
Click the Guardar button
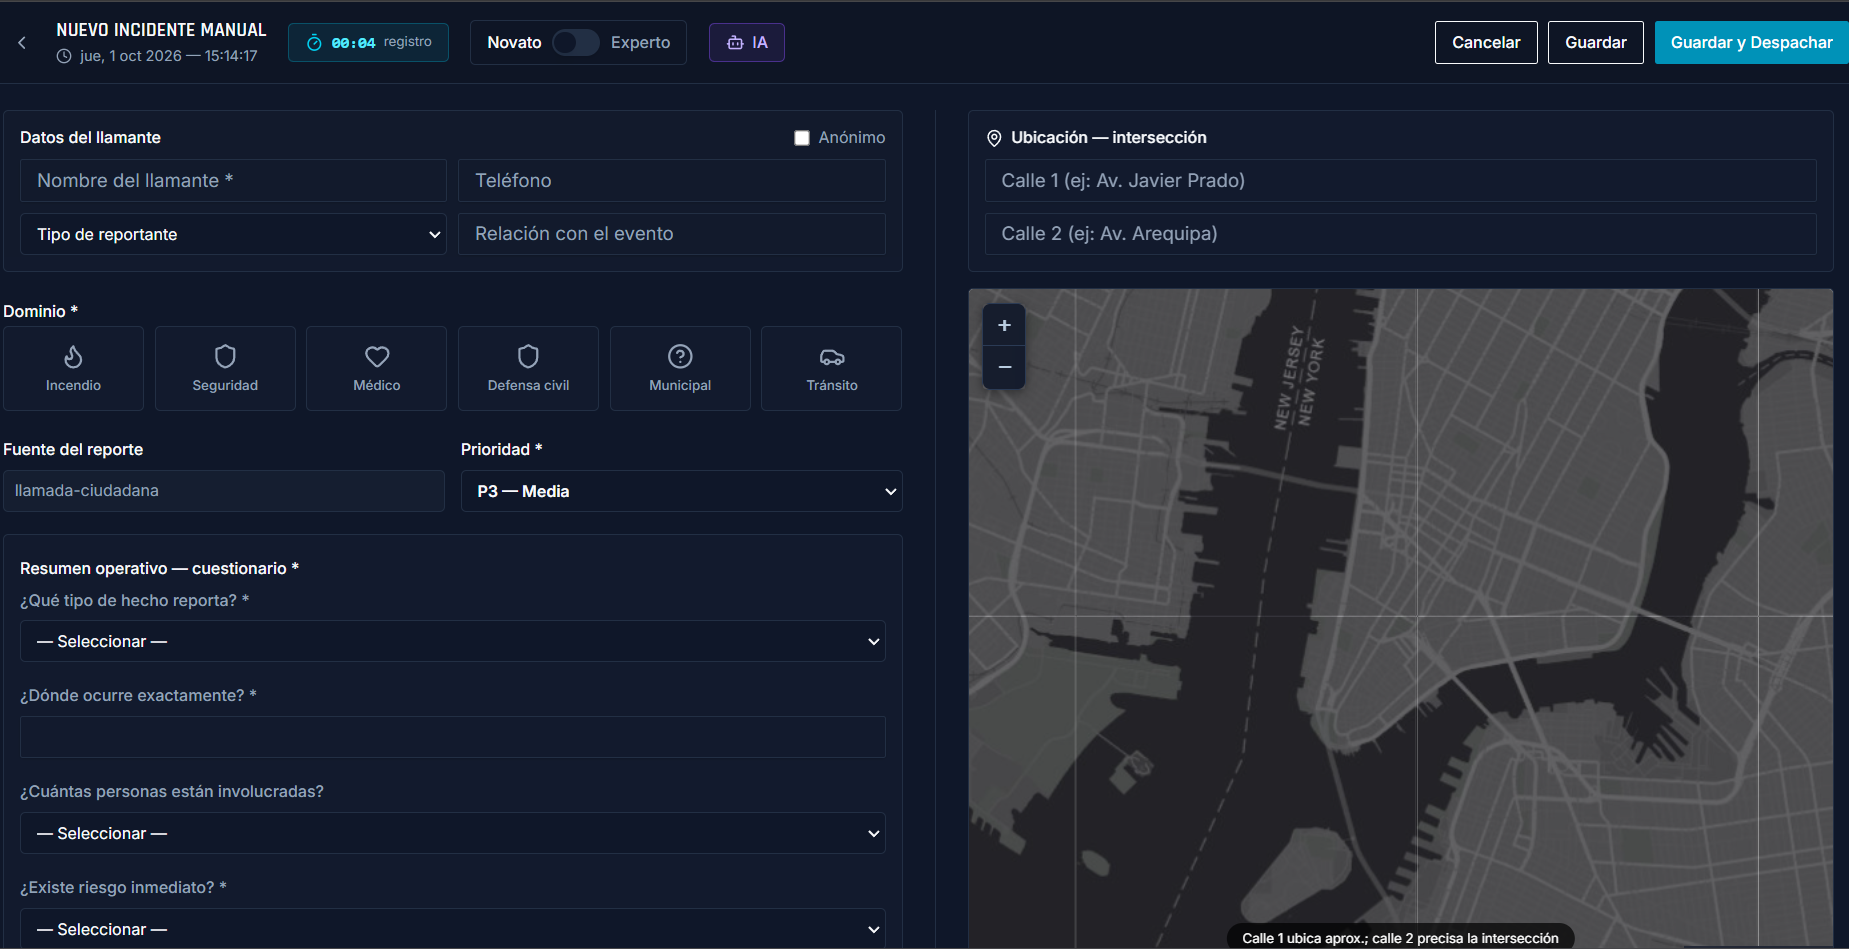pyautogui.click(x=1596, y=42)
